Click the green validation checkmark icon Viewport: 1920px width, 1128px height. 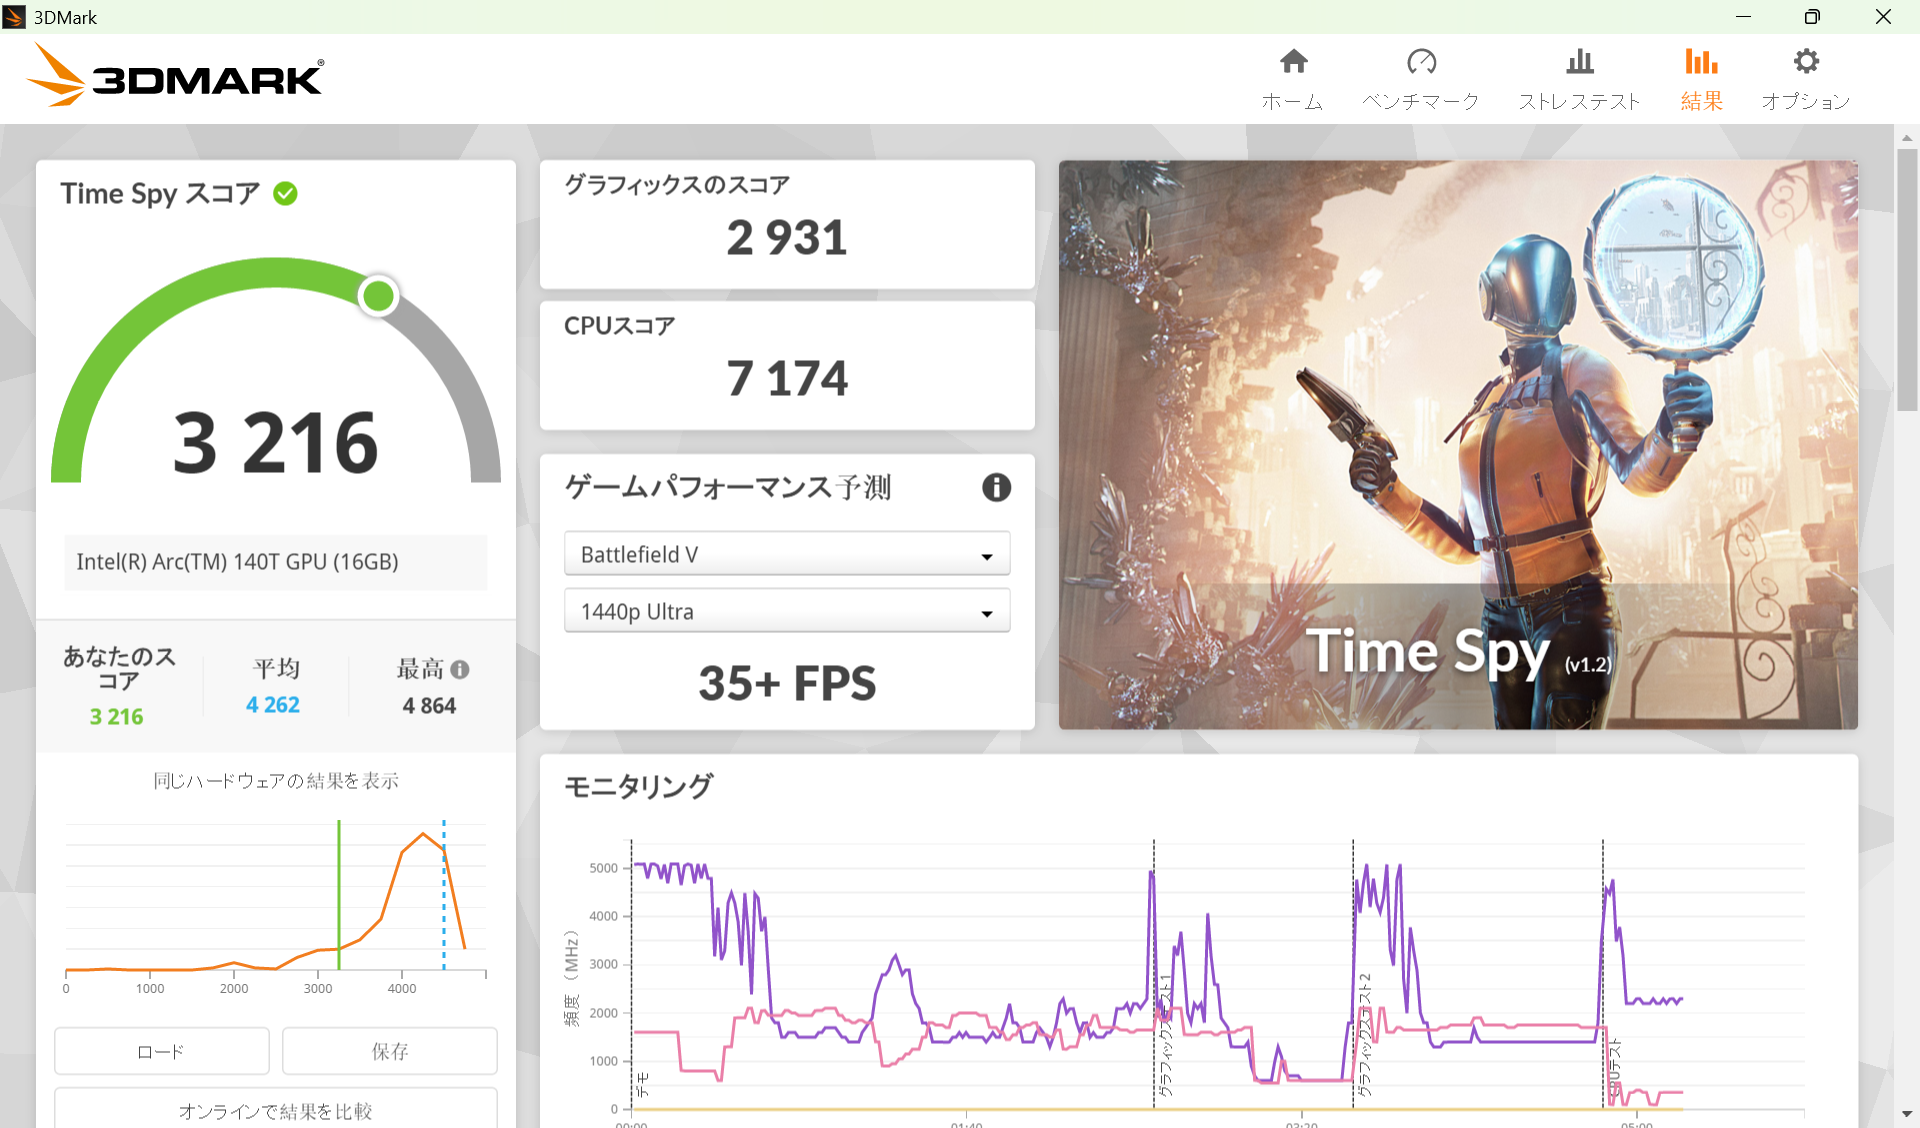tap(286, 193)
